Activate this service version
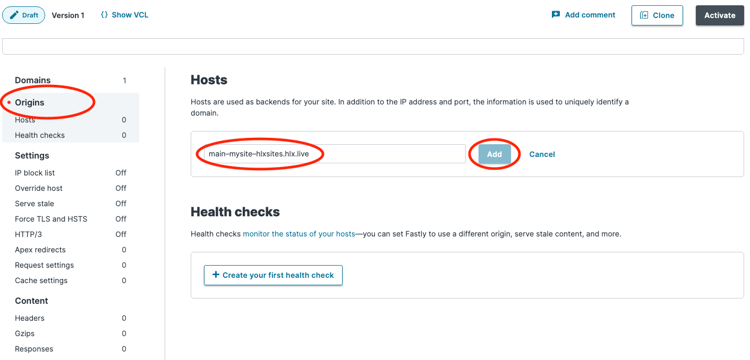750x360 pixels. tap(719, 15)
